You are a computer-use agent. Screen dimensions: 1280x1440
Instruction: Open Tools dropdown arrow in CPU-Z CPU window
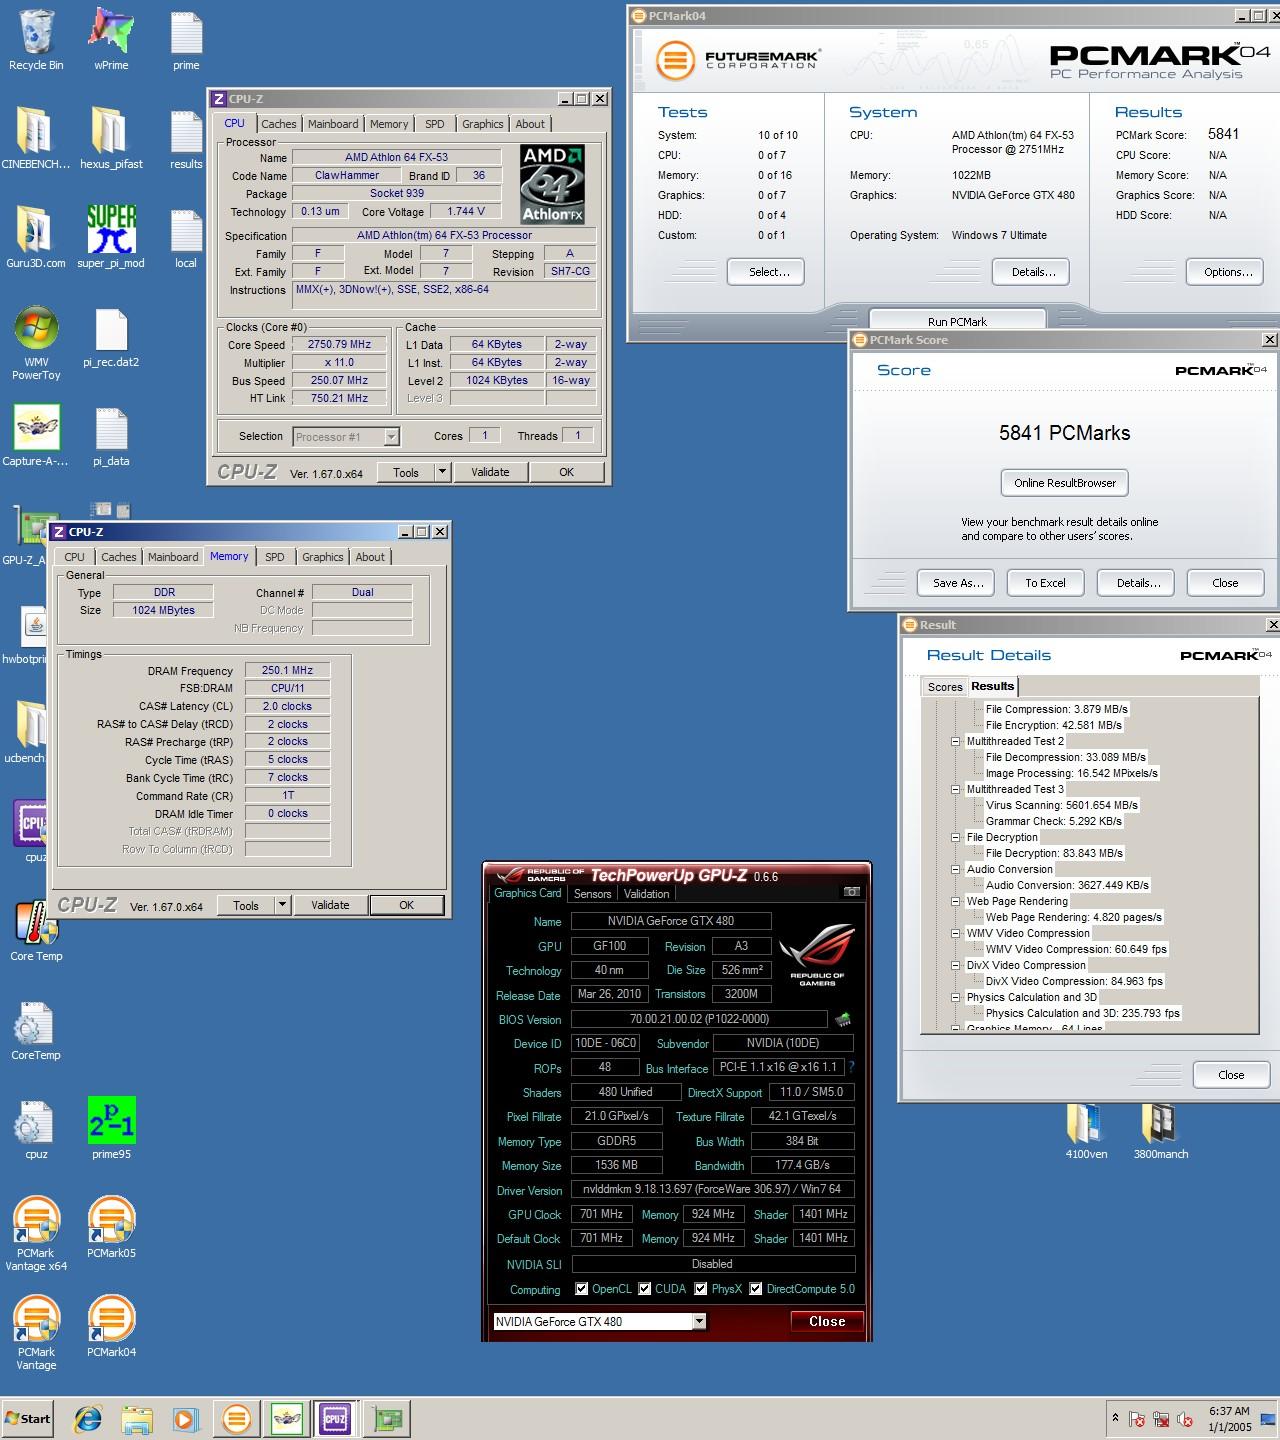pos(442,472)
